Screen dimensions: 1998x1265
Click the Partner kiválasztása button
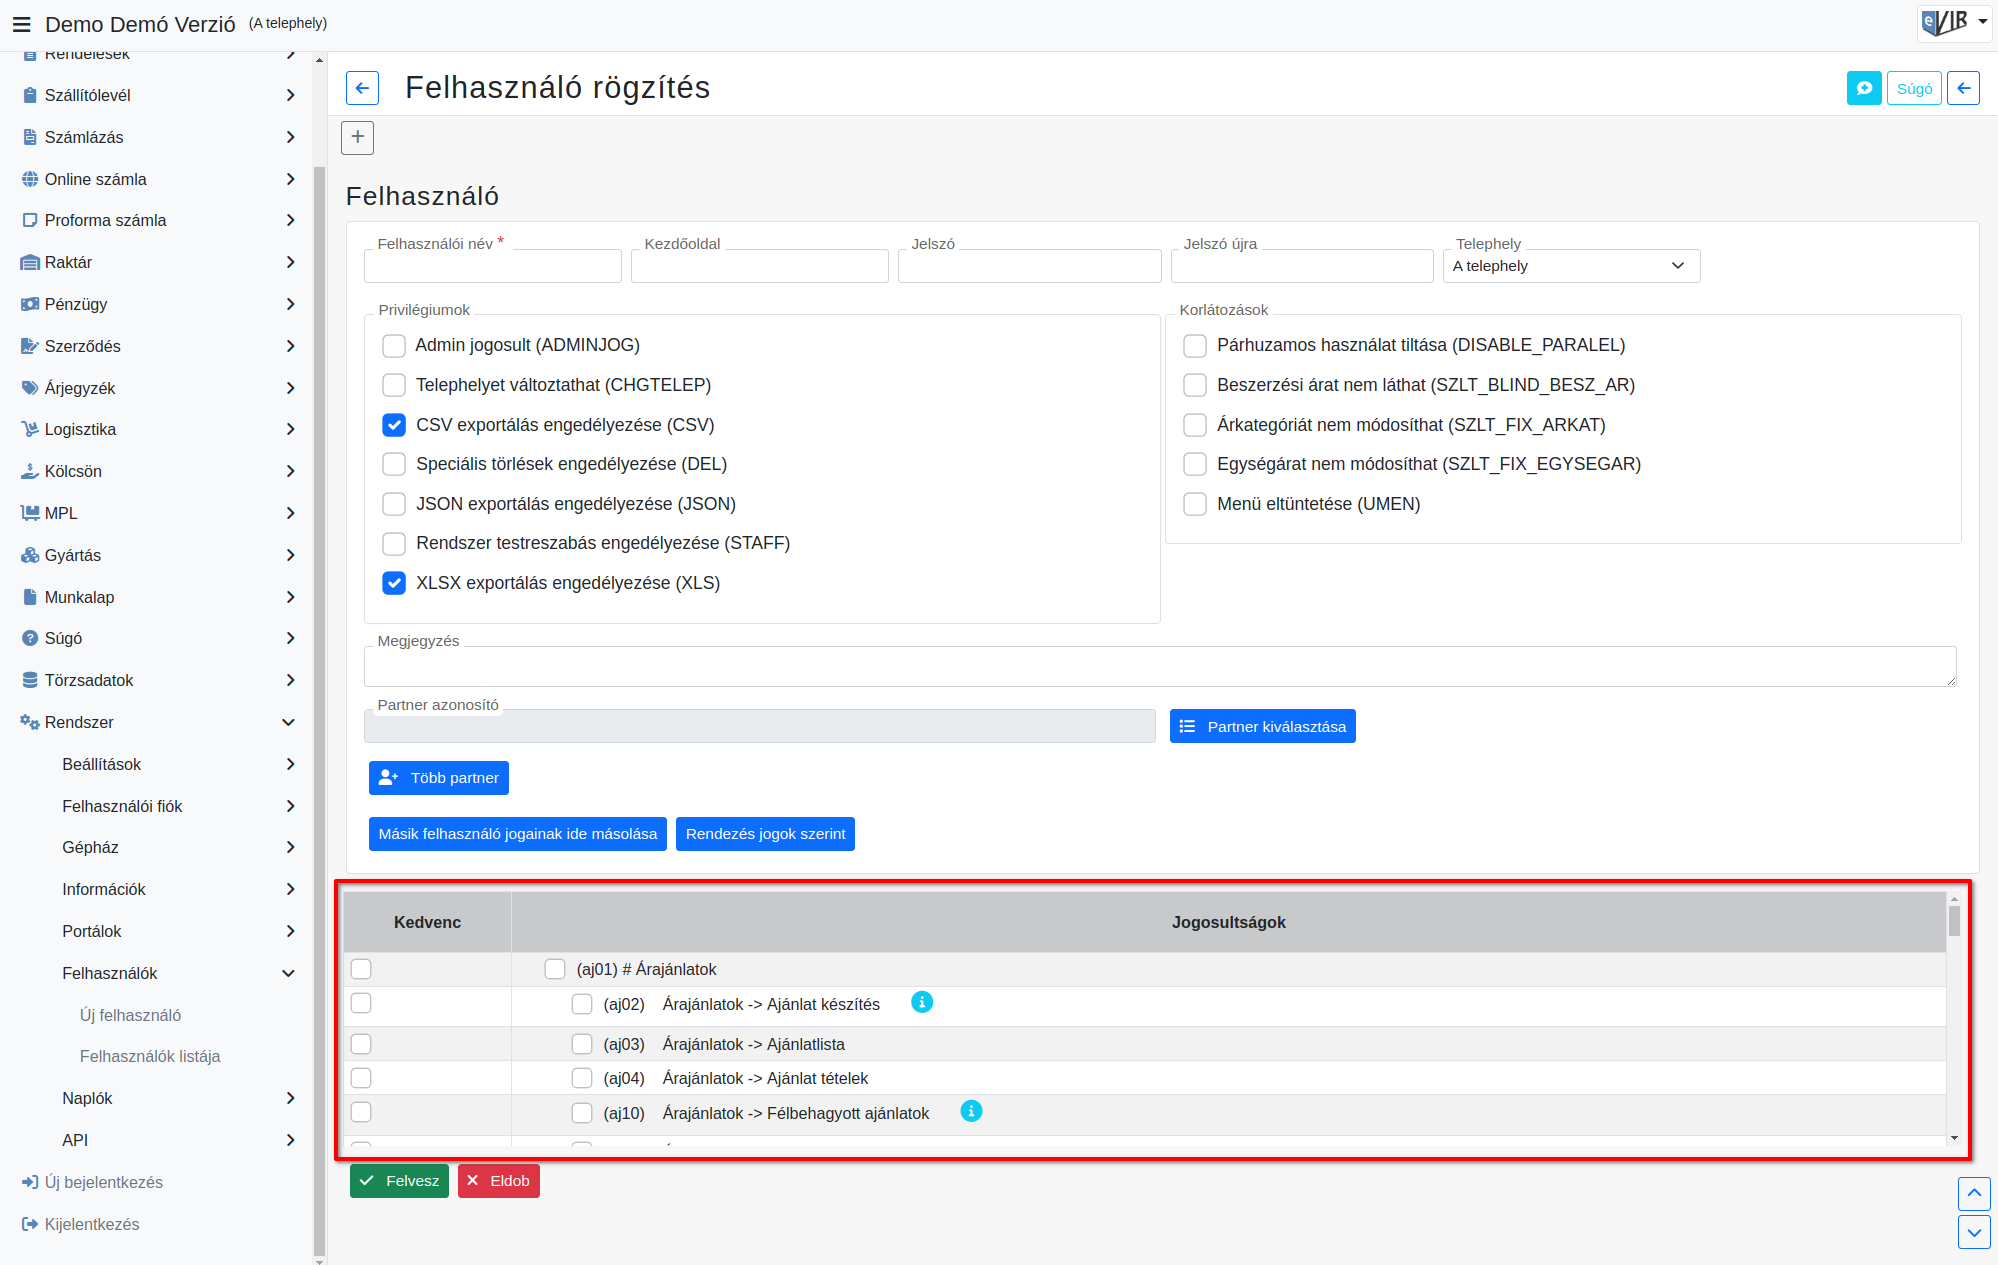[x=1262, y=726]
